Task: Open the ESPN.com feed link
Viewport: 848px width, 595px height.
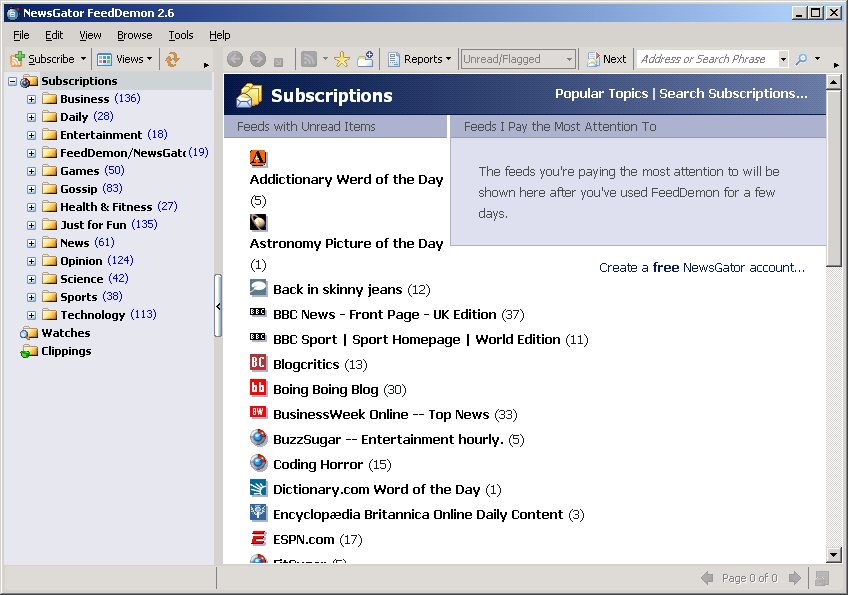Action: (303, 539)
